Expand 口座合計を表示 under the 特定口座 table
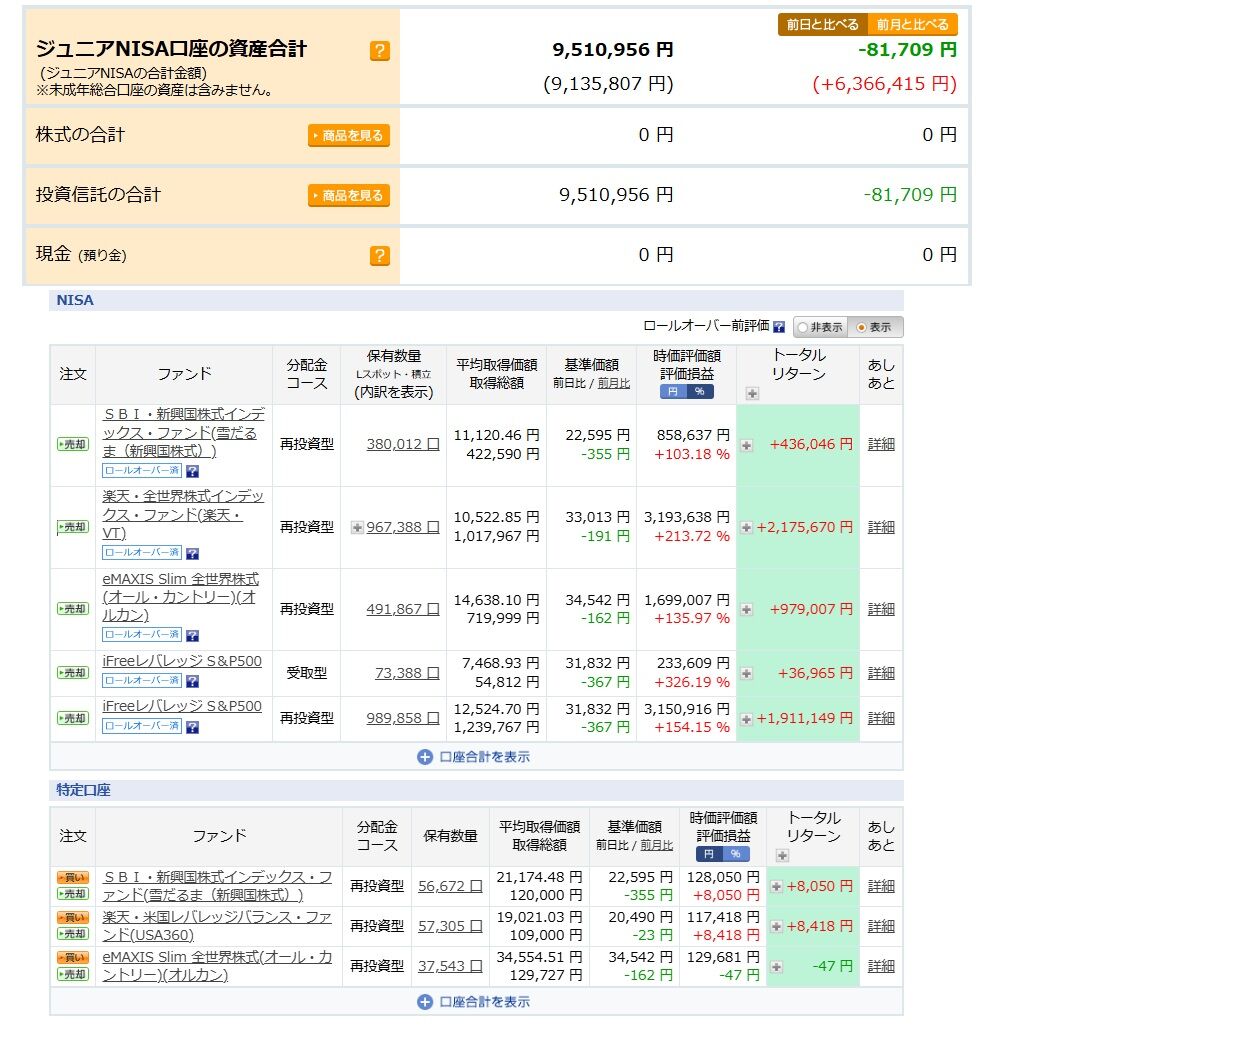 (474, 1002)
